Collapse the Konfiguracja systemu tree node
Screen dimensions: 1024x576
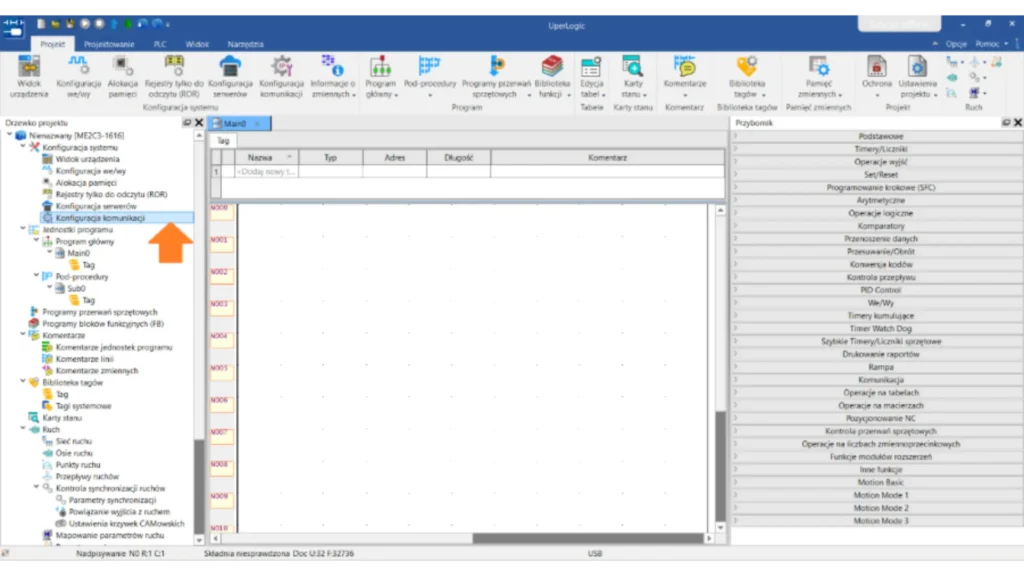click(x=23, y=147)
